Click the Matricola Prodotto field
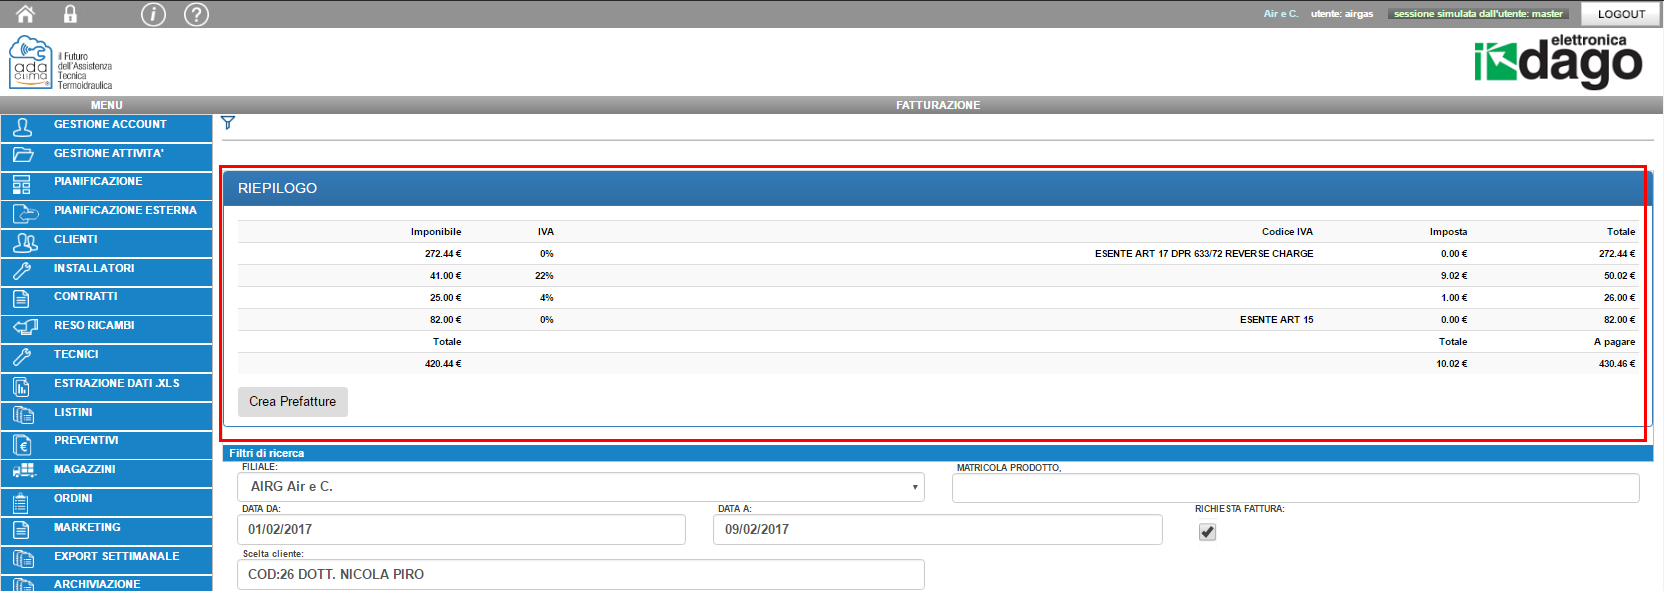This screenshot has height=591, width=1664. click(1296, 488)
